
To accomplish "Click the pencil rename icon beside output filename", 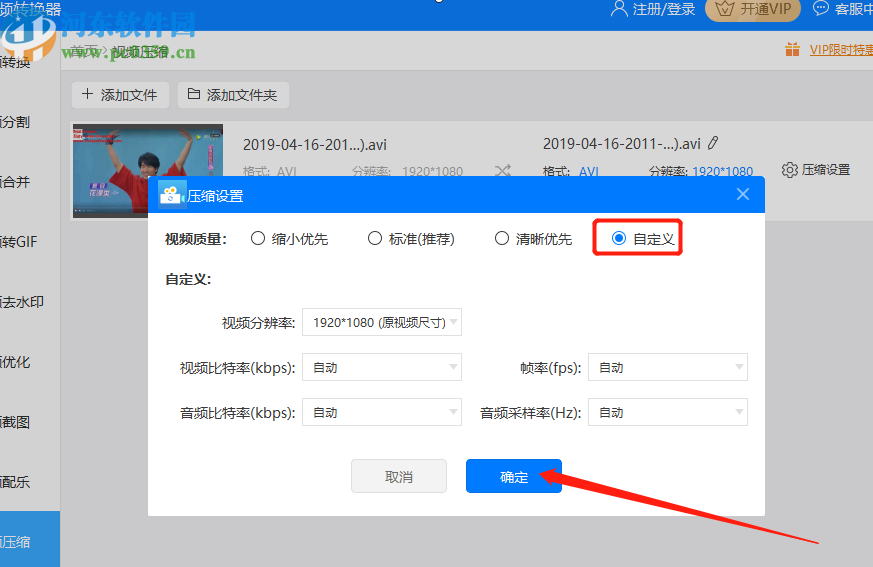I will pos(713,143).
